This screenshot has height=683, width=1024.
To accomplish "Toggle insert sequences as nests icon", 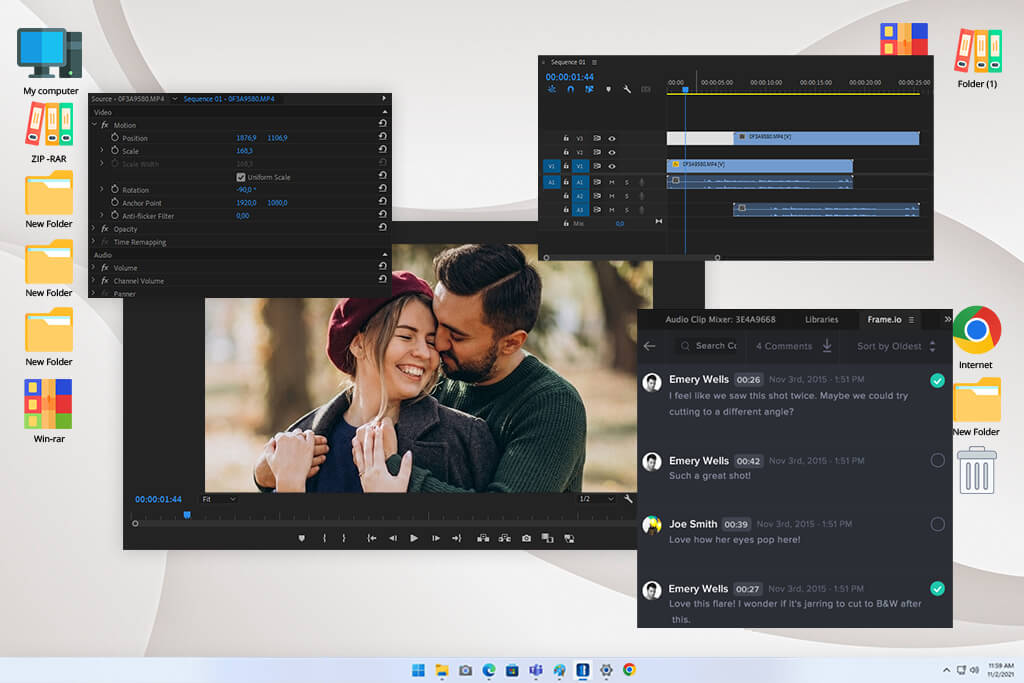I will 552,89.
